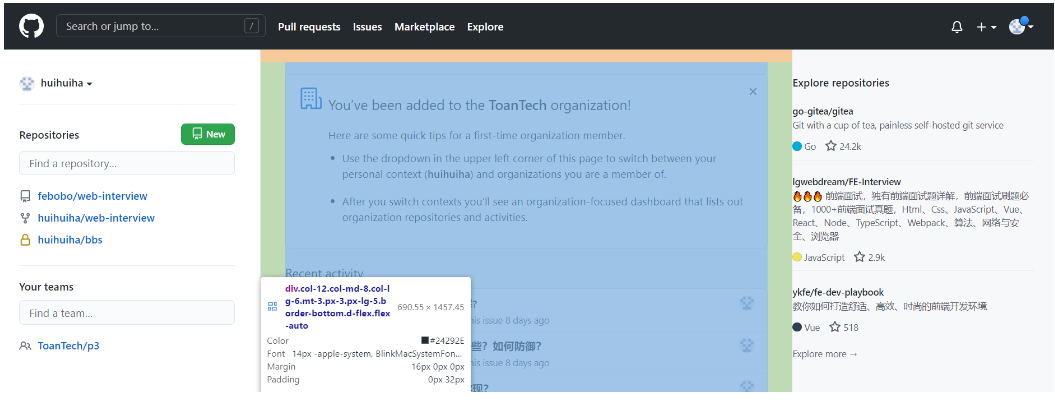
Task: Click the organization building icon
Action: coord(310,99)
